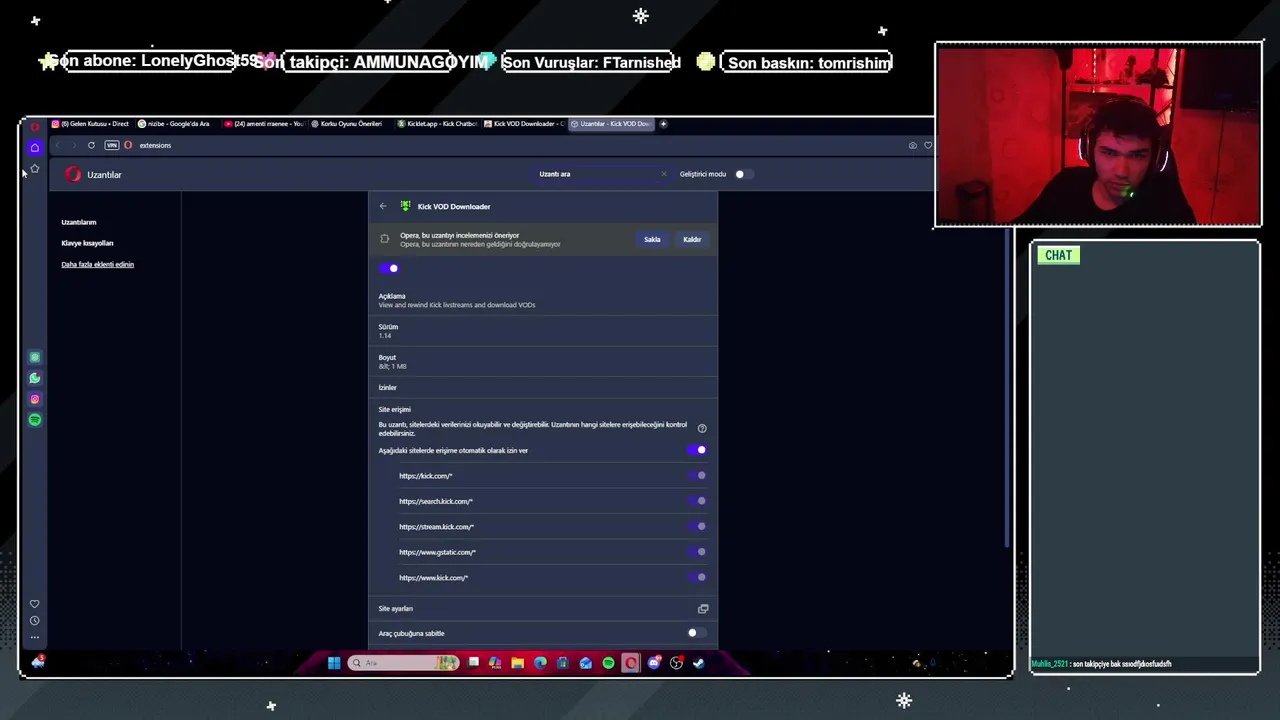Image resolution: width=1280 pixels, height=720 pixels.
Task: Open the Site ayarları row
Action: [x=543, y=608]
